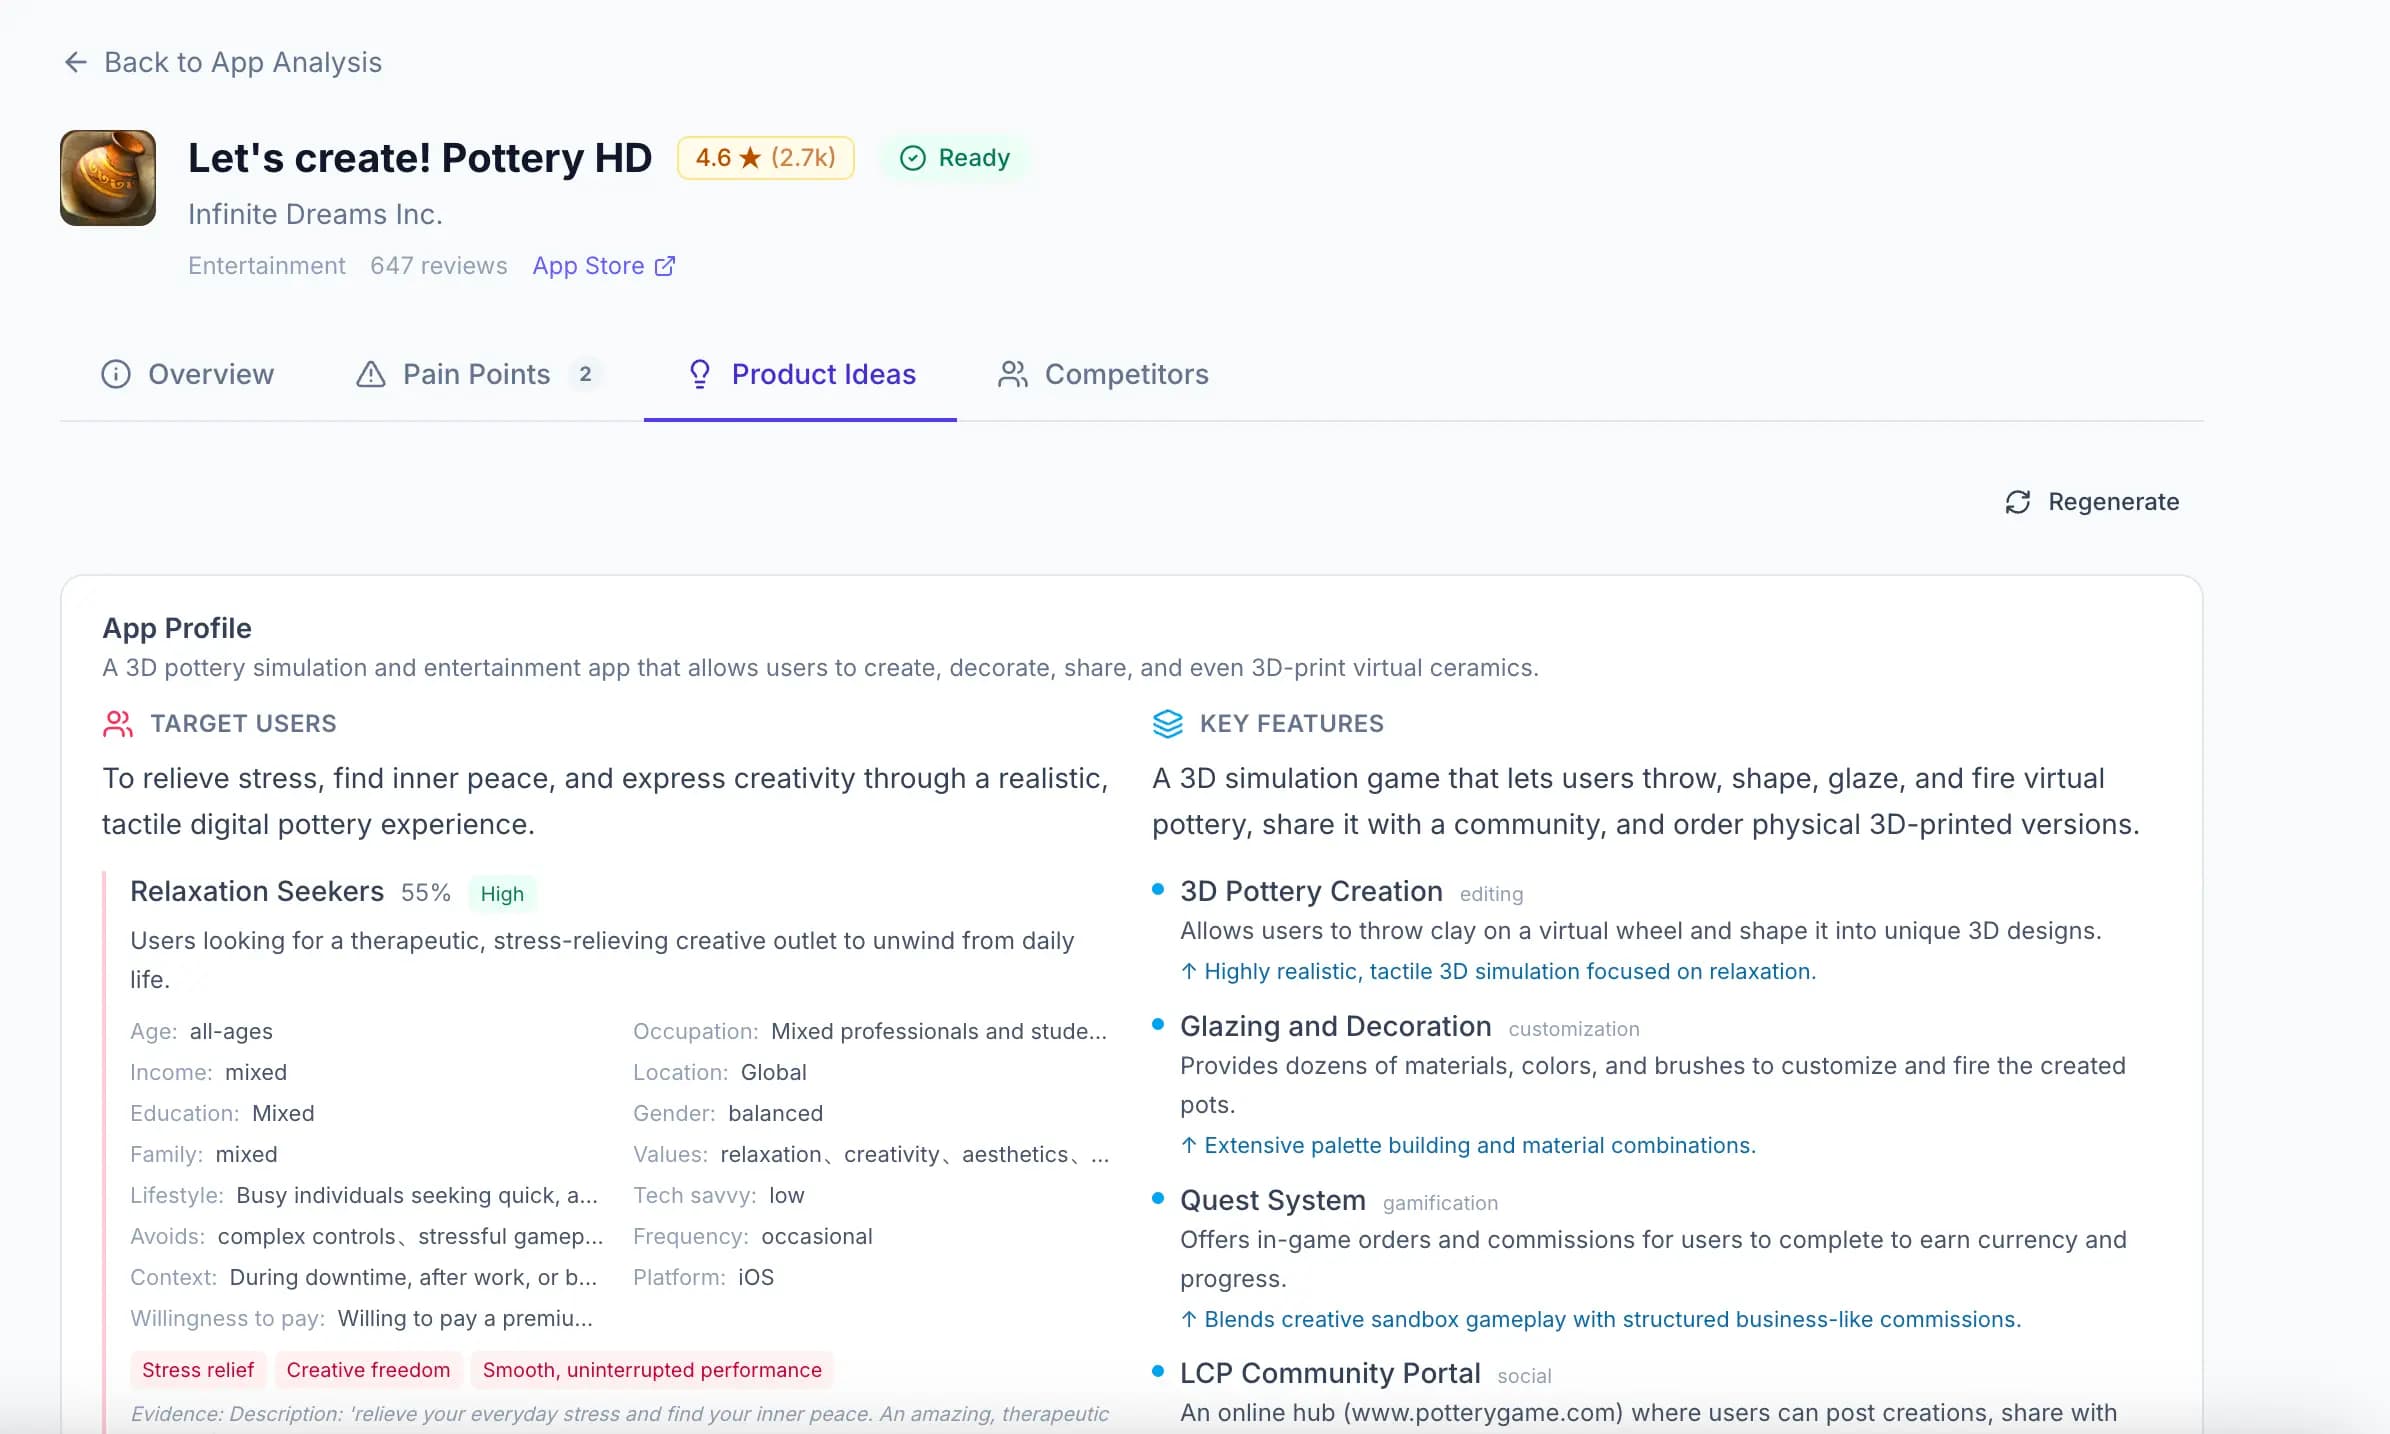The image size is (2390, 1434).
Task: Click the gamification category label
Action: 1440,1203
